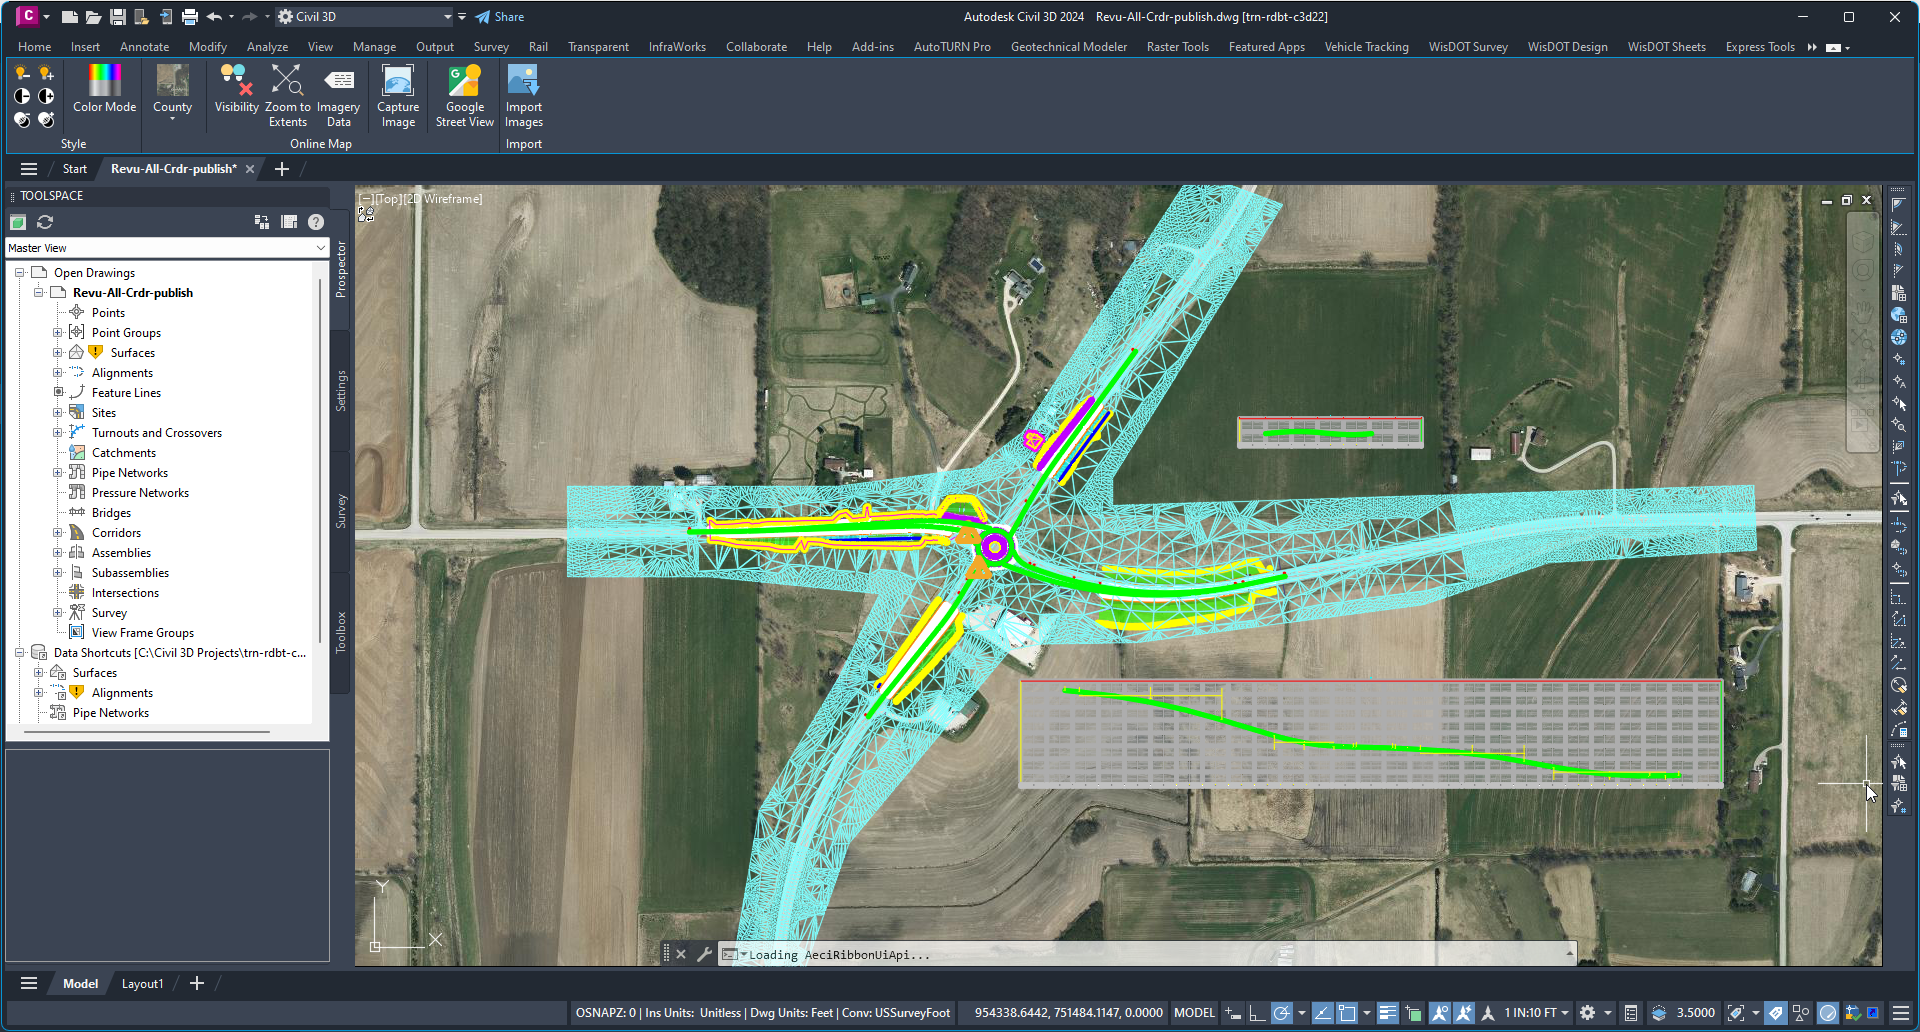1920x1032 pixels.
Task: Open the Civil 3D workspace dropdown
Action: 365,17
